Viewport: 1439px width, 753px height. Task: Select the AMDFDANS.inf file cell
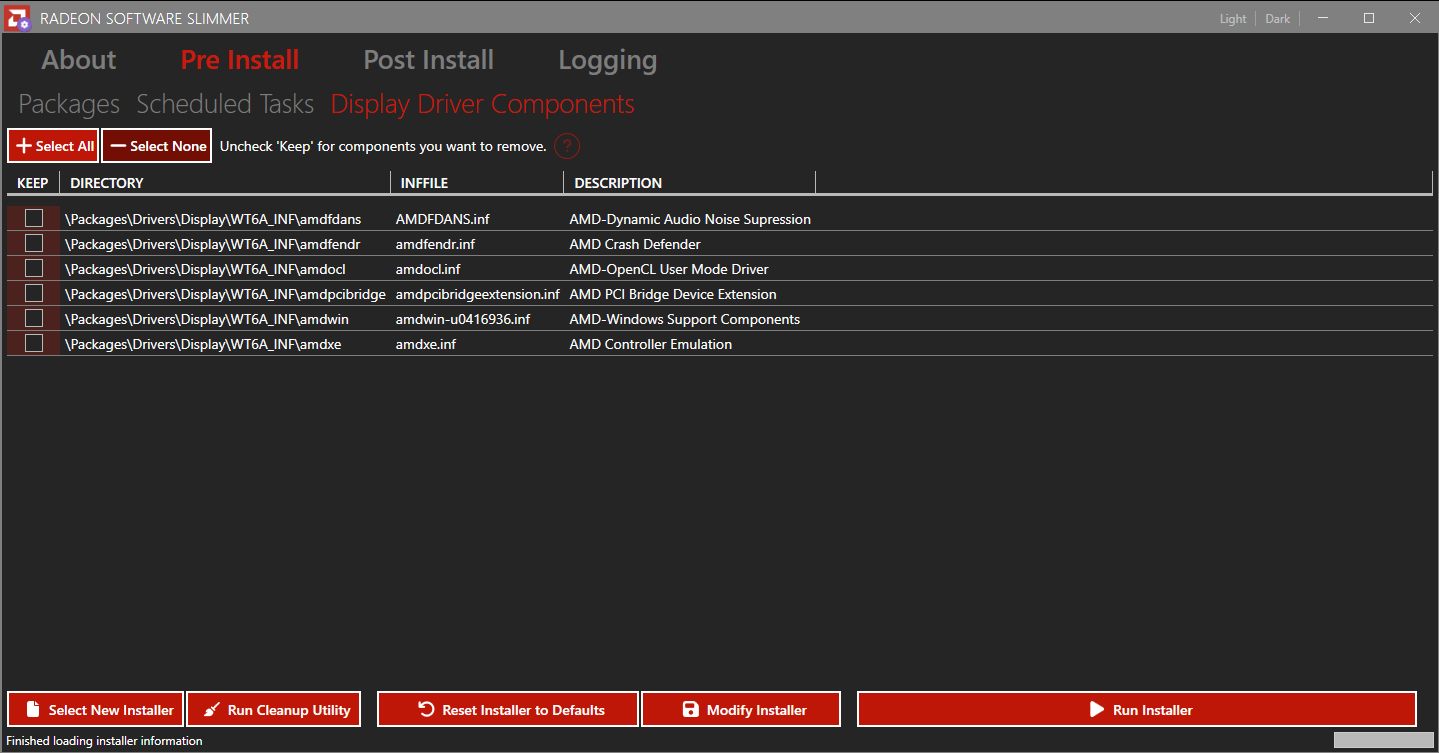[x=443, y=219]
